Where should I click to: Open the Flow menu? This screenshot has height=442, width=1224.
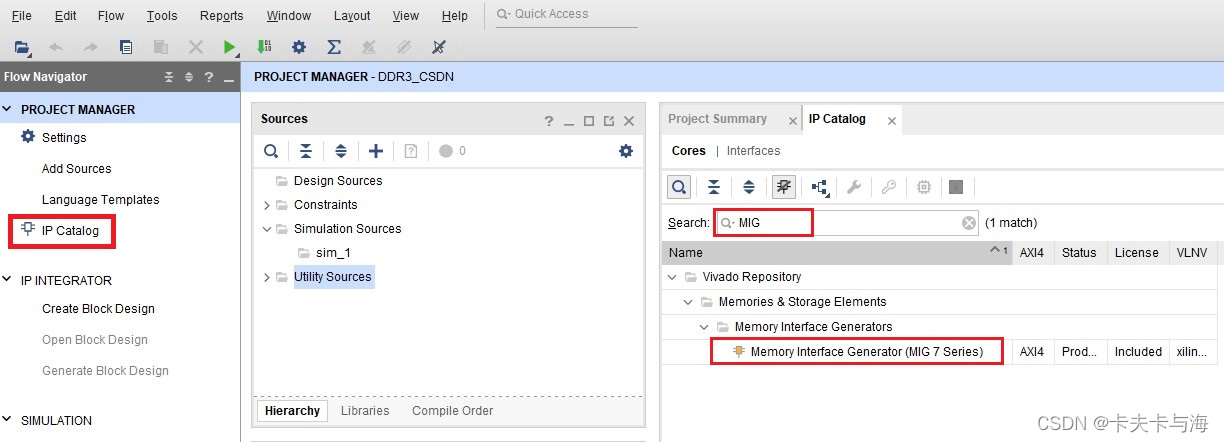111,15
